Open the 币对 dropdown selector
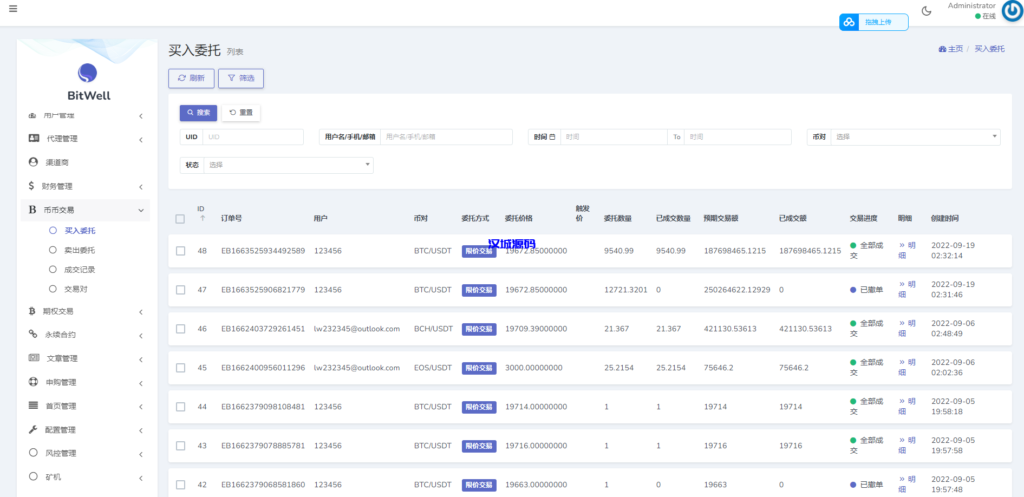The height and width of the screenshot is (497, 1024). coord(915,137)
